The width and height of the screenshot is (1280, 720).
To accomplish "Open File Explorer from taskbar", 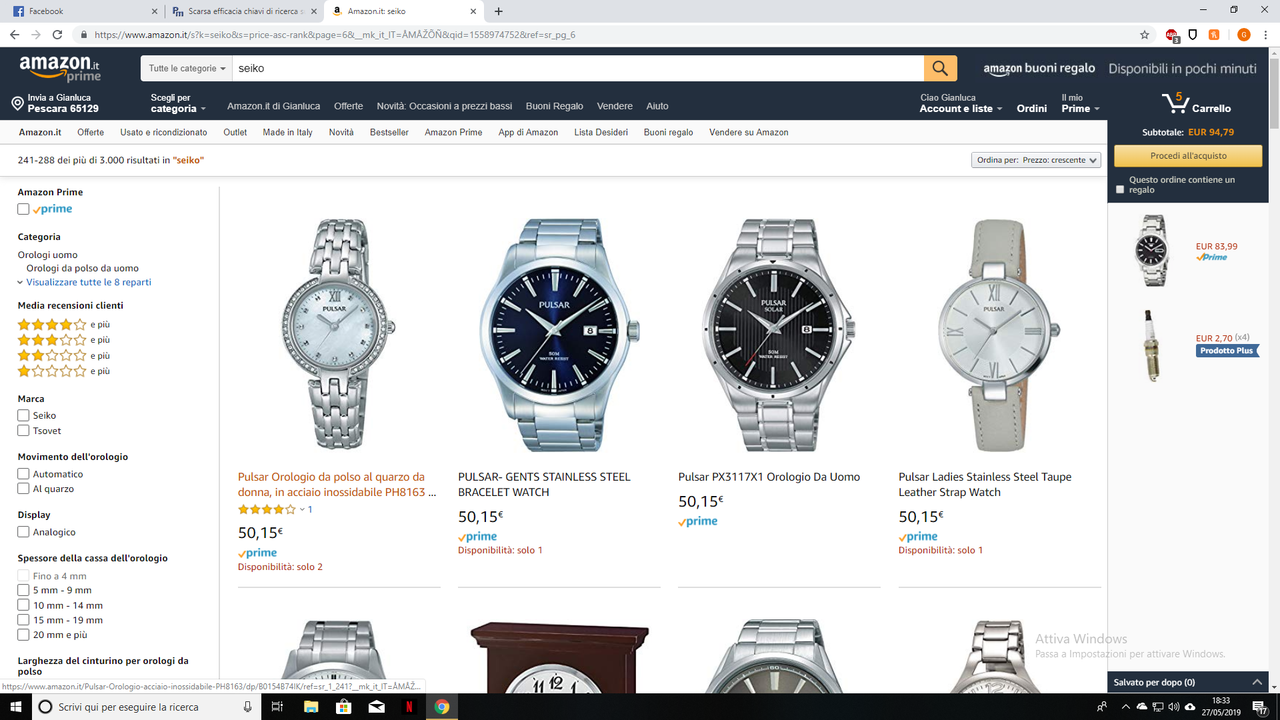I will click(x=311, y=707).
